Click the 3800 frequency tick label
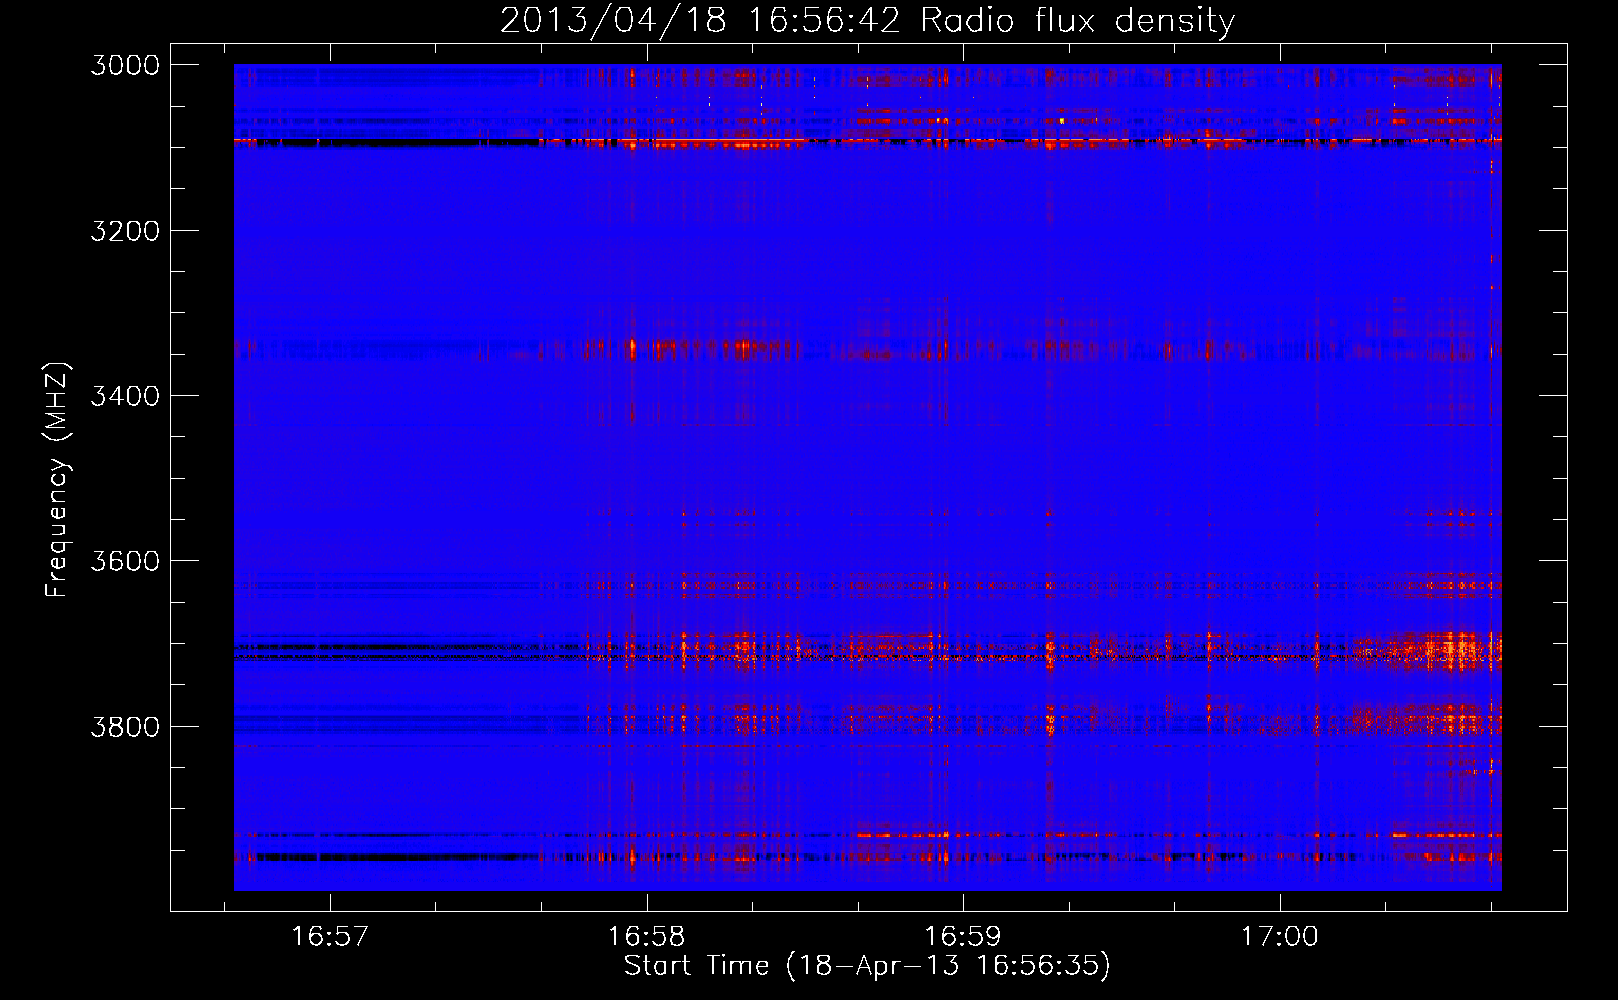Screen dimensions: 1618x1000 tap(125, 726)
